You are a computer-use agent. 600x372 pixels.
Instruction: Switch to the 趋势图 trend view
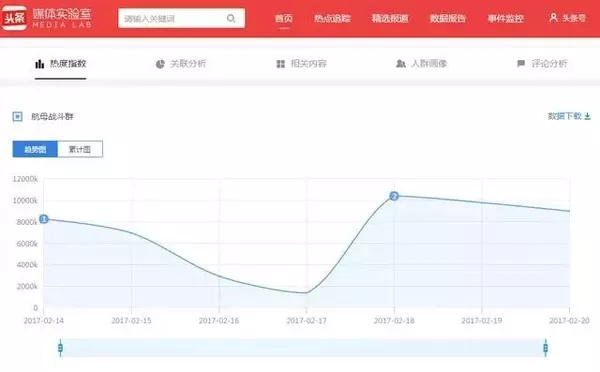click(35, 149)
